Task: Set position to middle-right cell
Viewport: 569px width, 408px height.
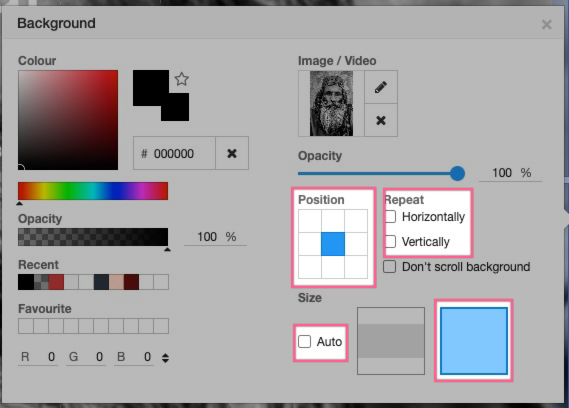Action: pyautogui.click(x=356, y=244)
